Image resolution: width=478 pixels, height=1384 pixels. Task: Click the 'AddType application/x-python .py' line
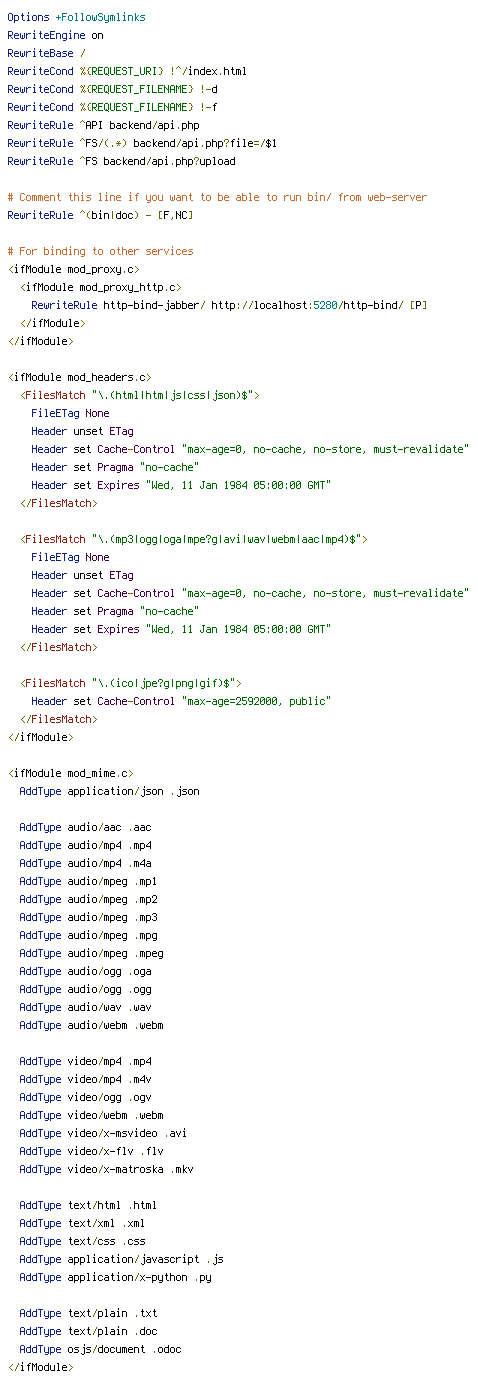pyautogui.click(x=115, y=1277)
